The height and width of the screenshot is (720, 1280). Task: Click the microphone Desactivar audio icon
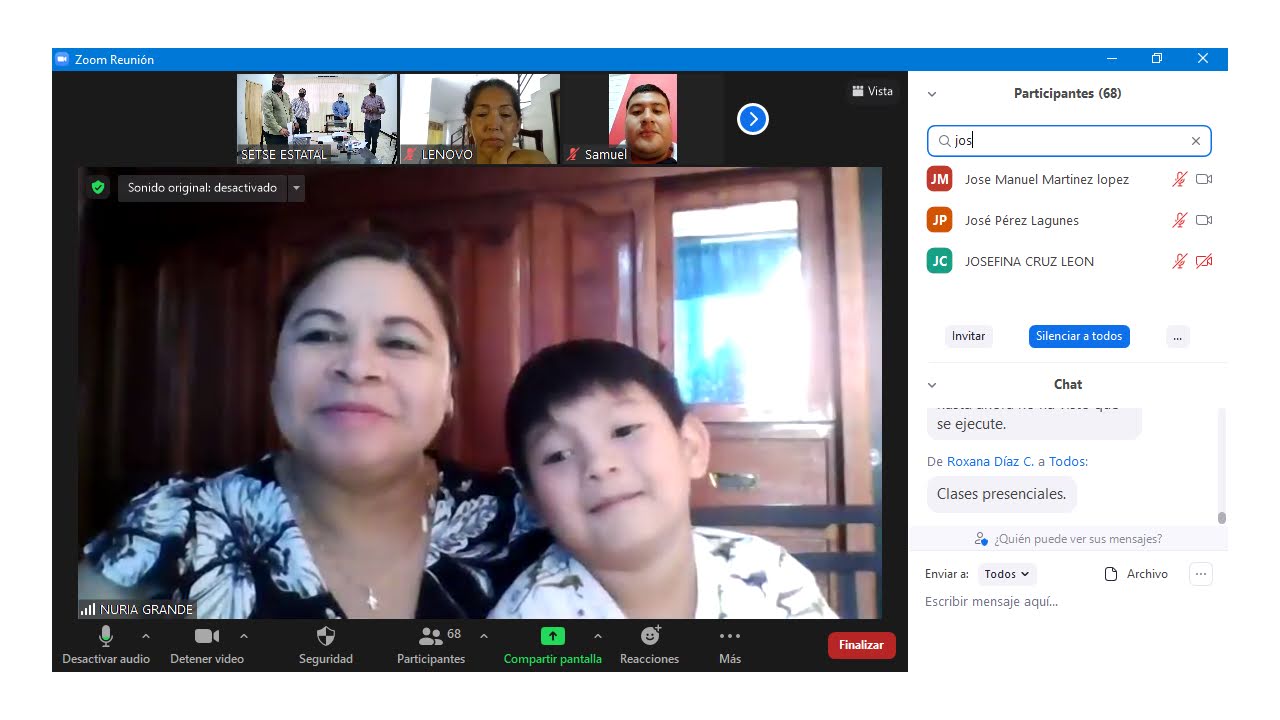[x=106, y=636]
